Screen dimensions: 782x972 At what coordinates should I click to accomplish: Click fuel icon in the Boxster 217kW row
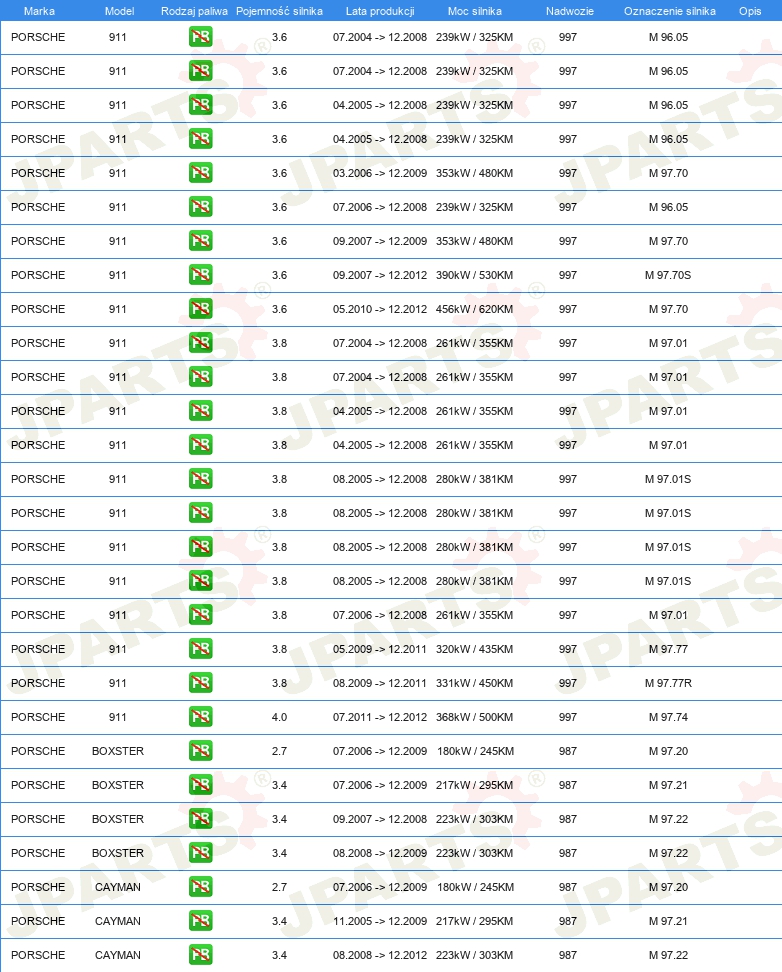200,785
